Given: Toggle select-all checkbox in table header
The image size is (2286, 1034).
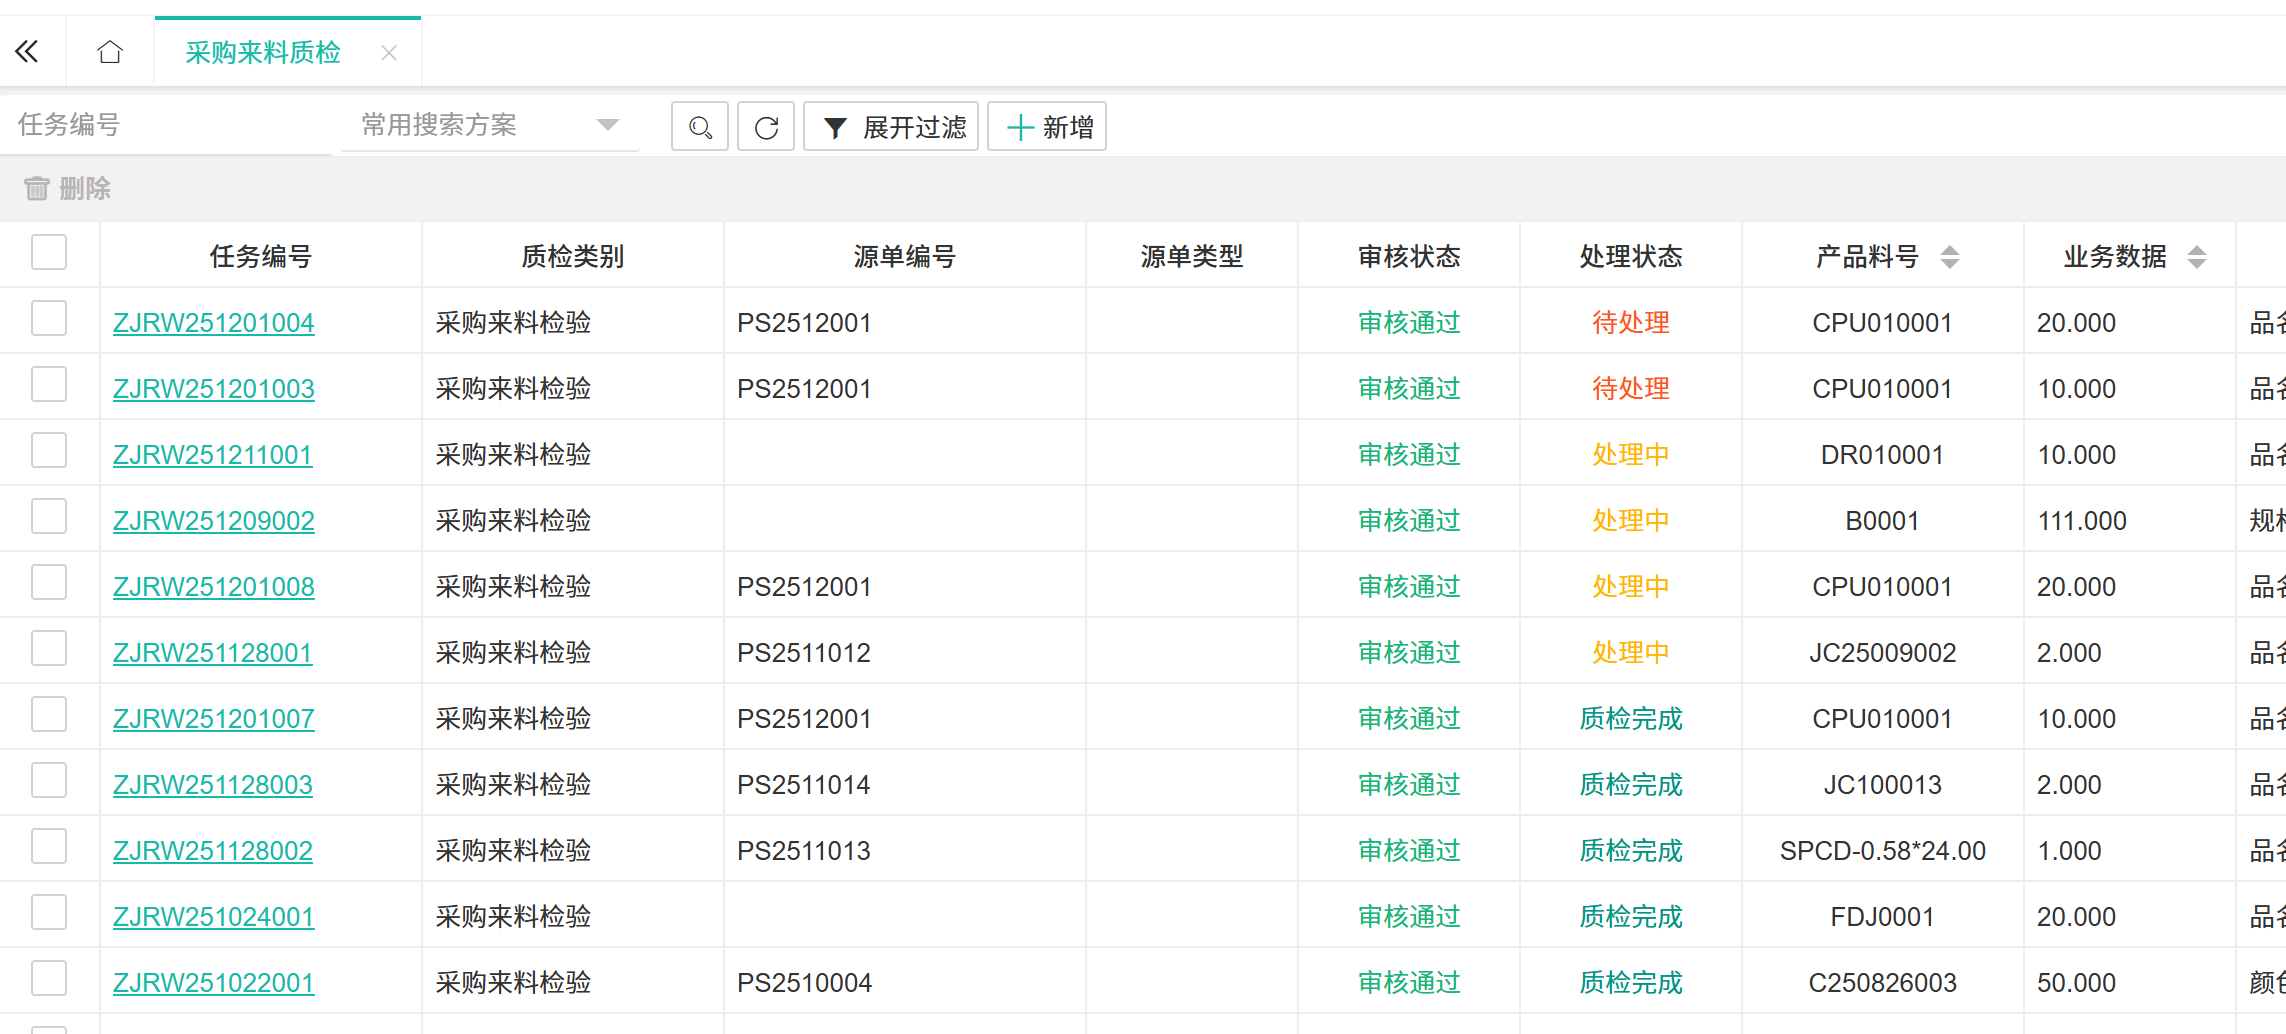Looking at the screenshot, I should pos(49,253).
